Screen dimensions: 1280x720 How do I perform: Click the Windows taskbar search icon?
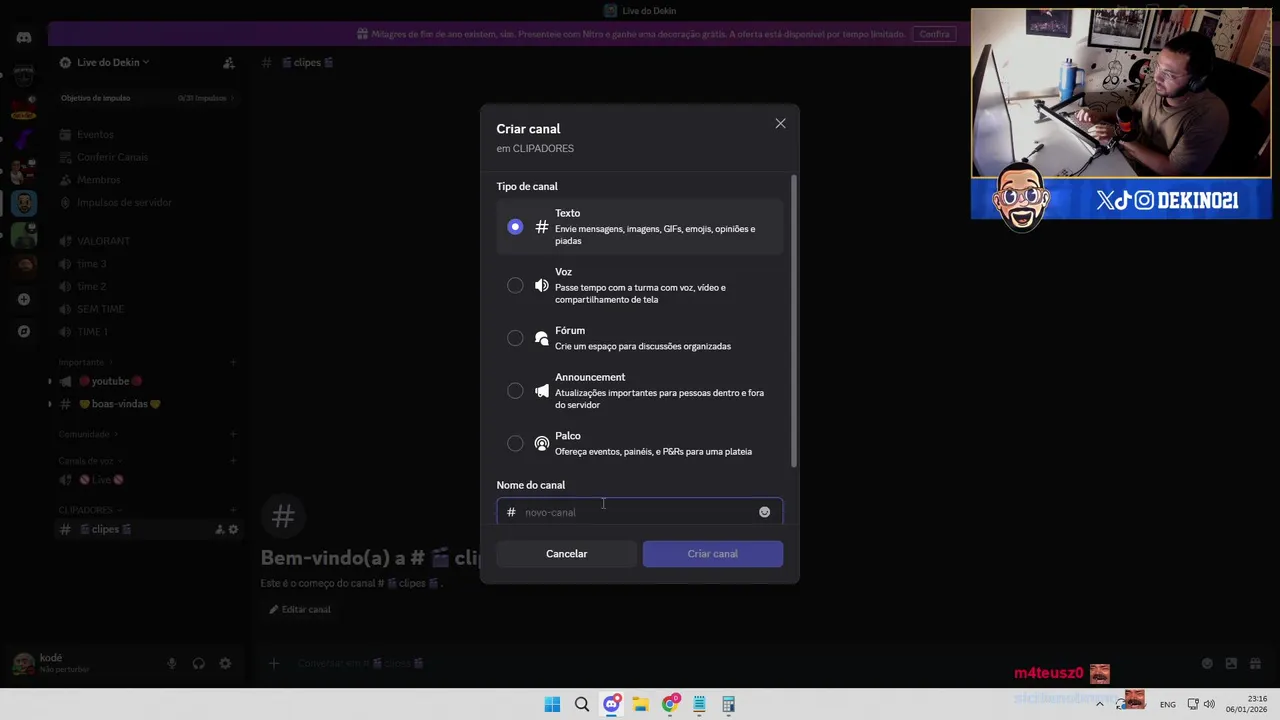[x=581, y=704]
